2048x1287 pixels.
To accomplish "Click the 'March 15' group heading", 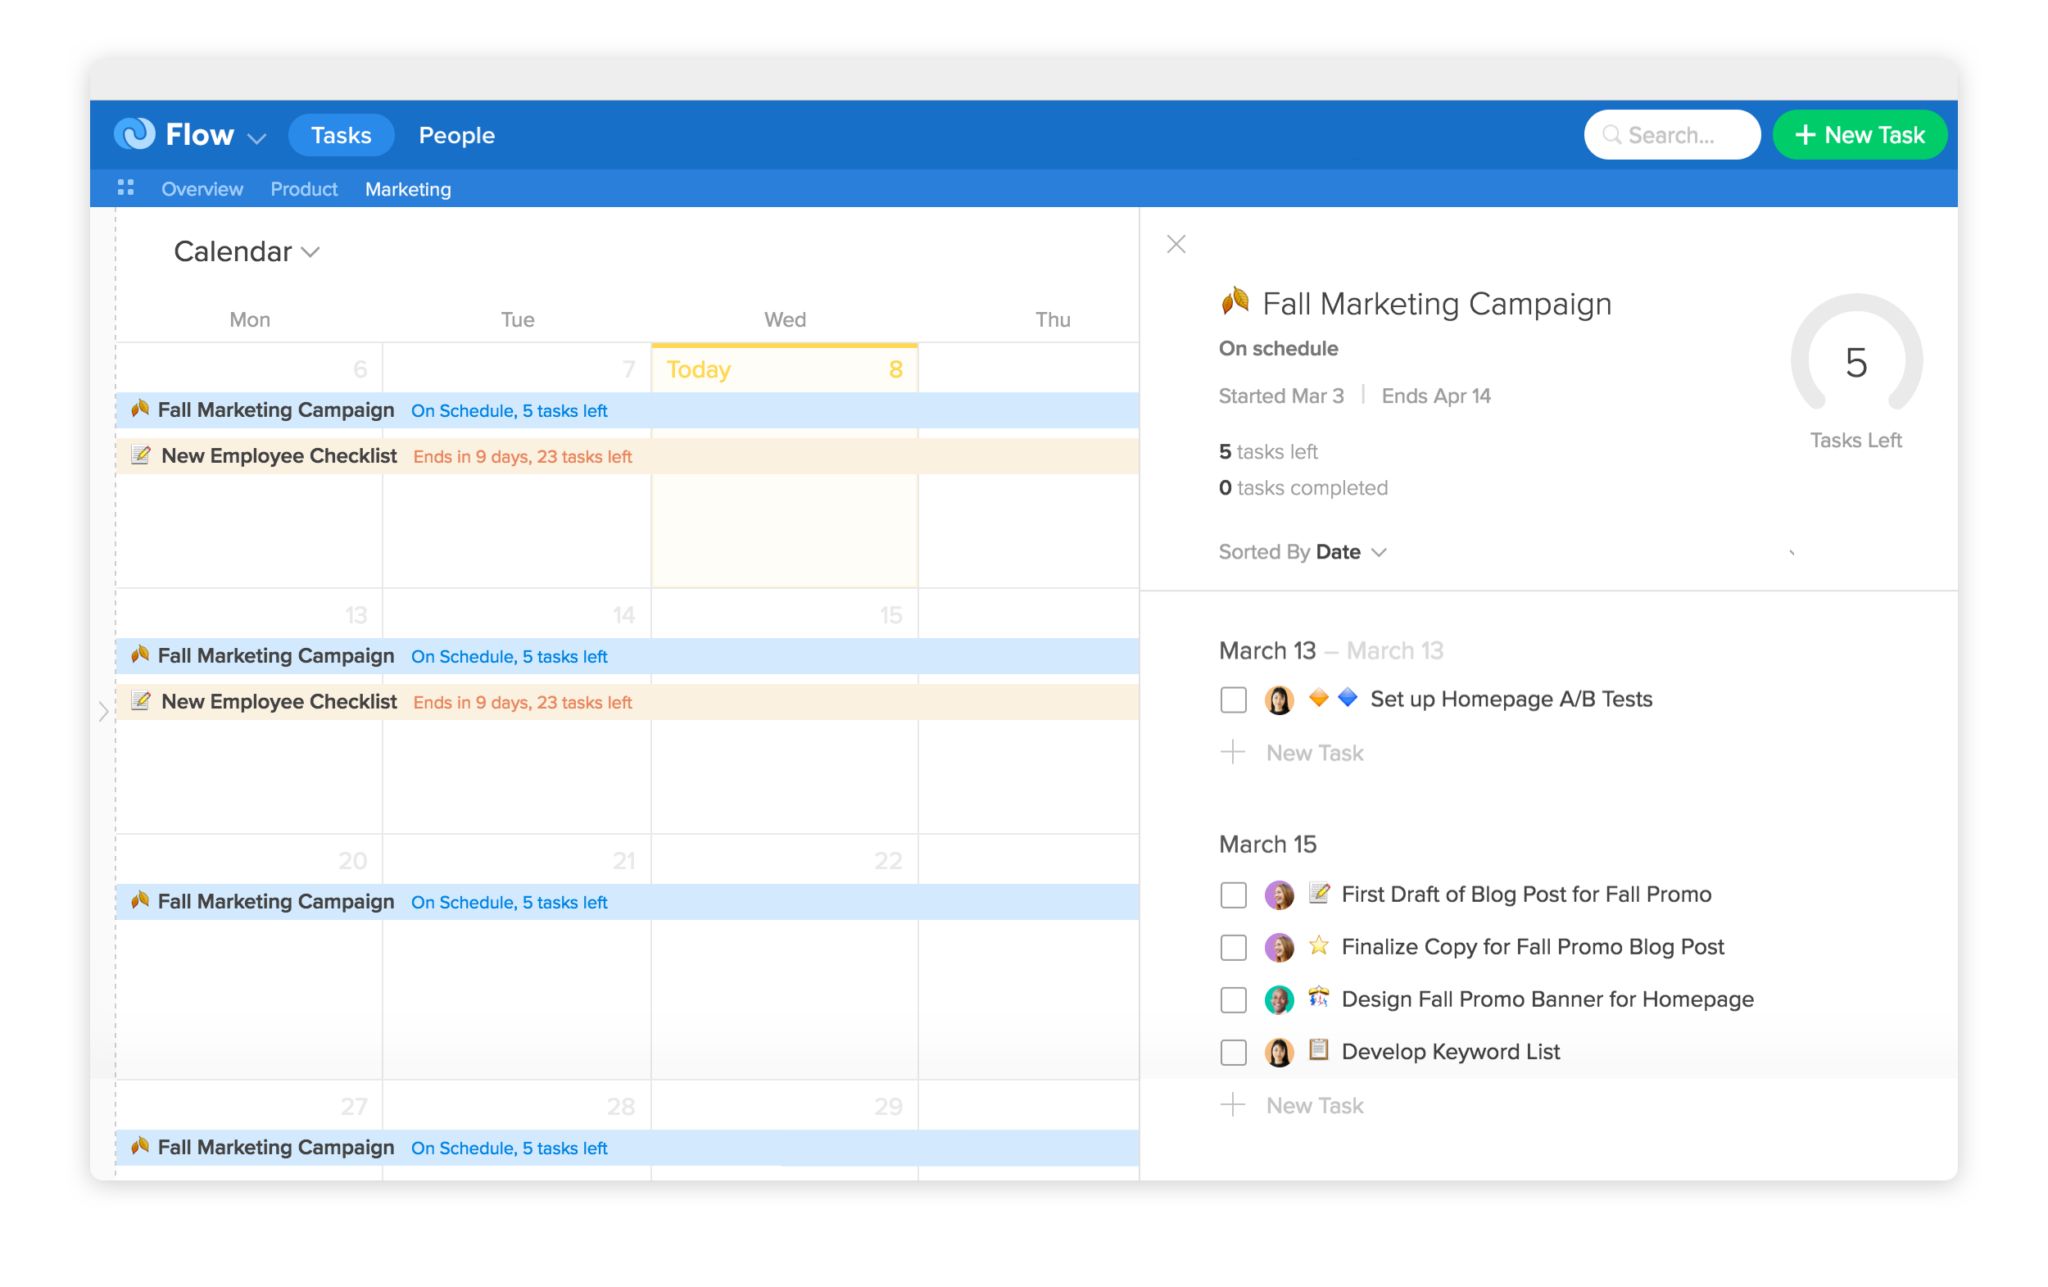I will pyautogui.click(x=1267, y=845).
